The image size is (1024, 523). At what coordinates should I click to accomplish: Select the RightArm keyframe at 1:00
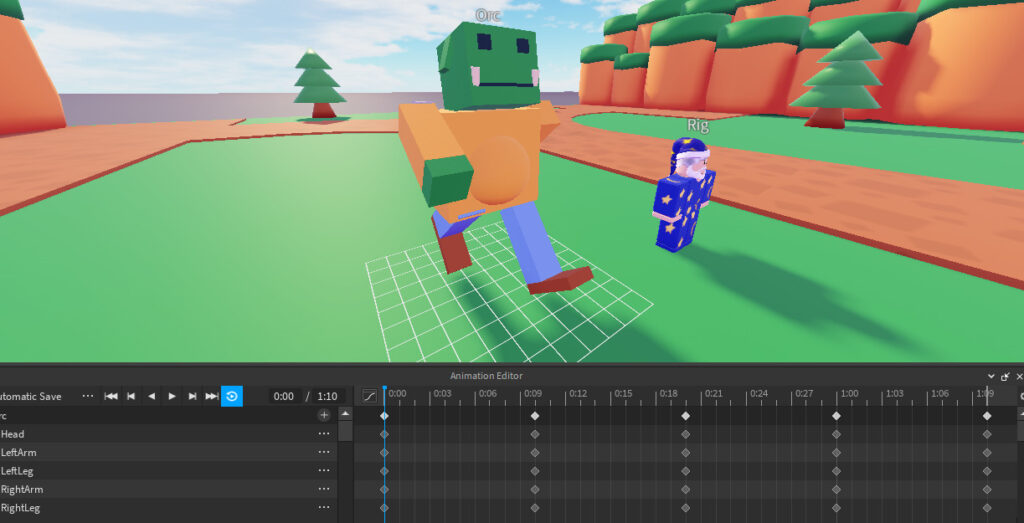pos(837,490)
